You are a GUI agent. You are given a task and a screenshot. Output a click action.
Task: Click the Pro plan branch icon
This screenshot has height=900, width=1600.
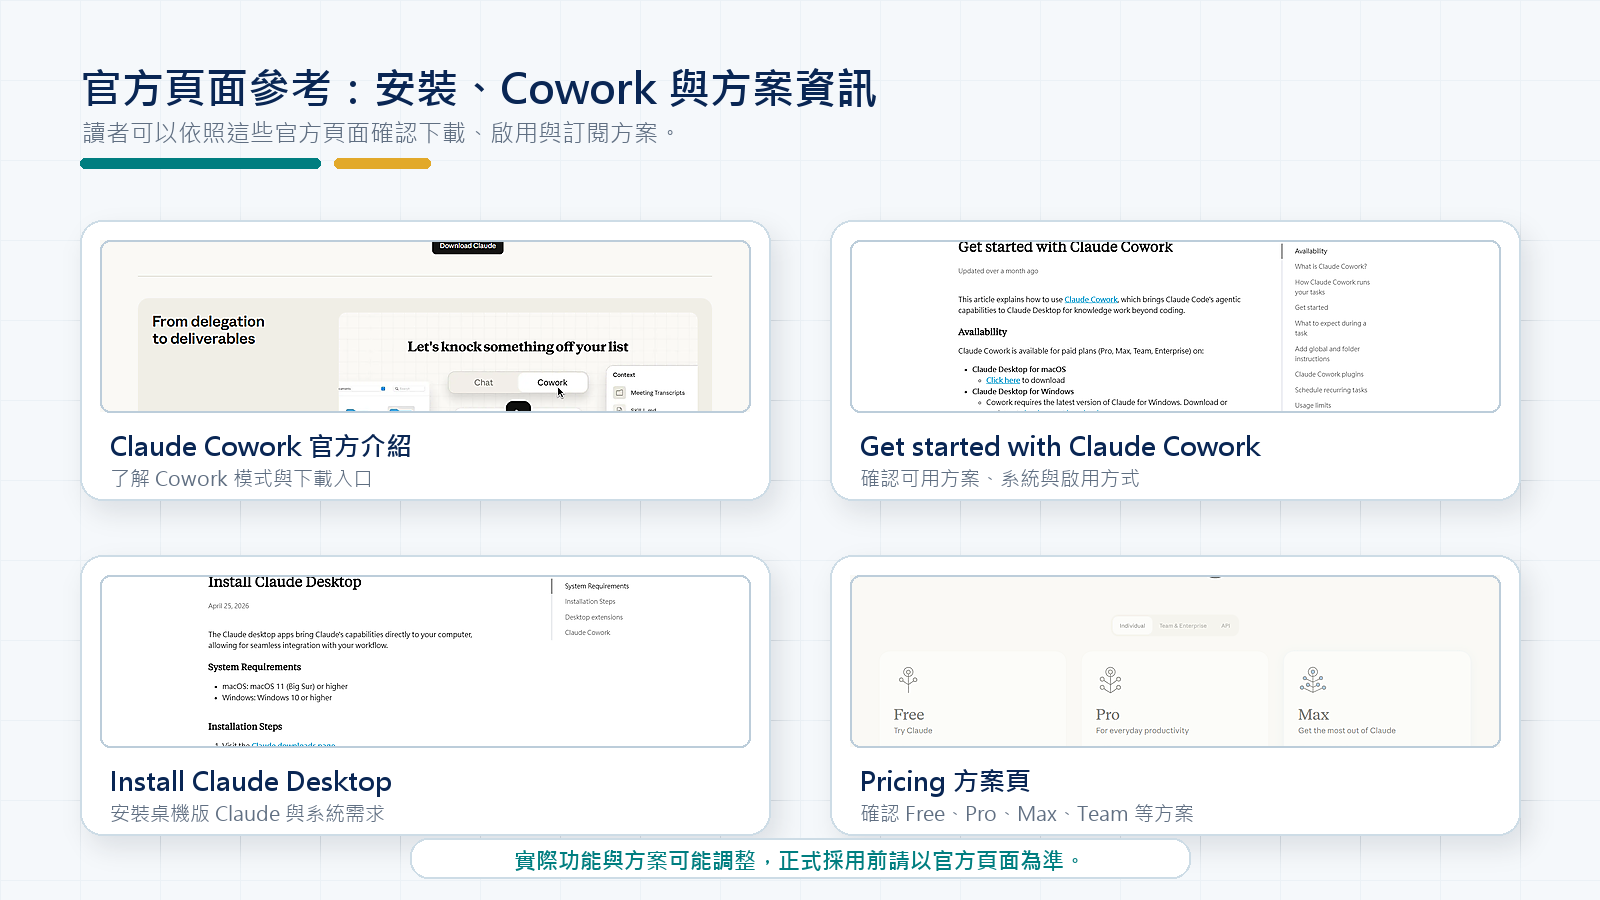tap(1110, 680)
